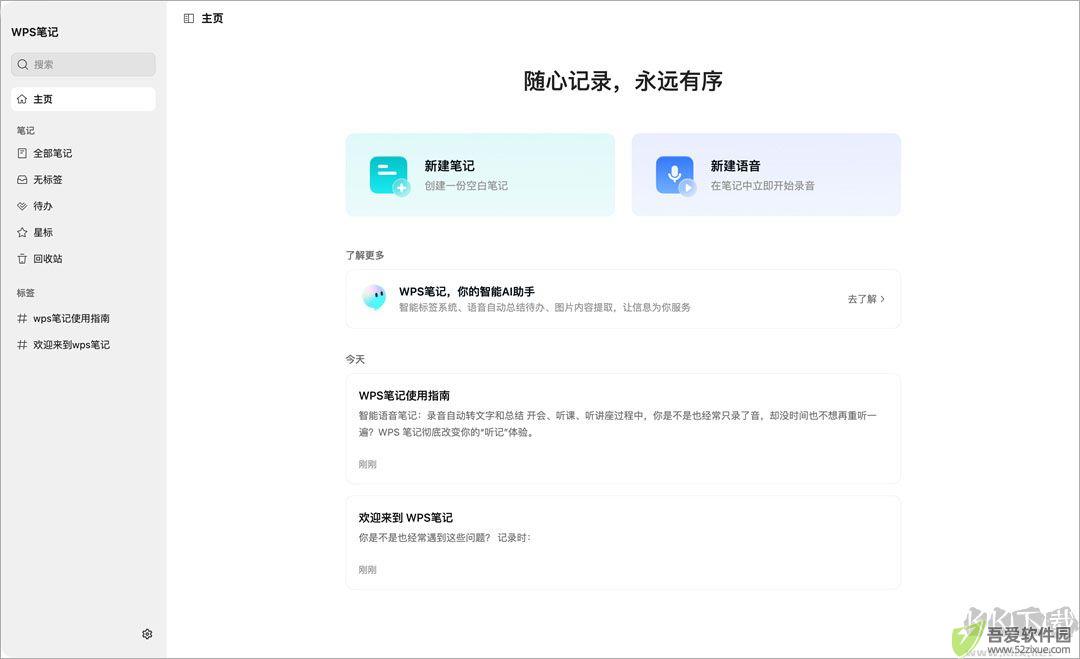This screenshot has width=1080, height=659.
Task: Click the AI assistant mascot icon
Action: (374, 297)
